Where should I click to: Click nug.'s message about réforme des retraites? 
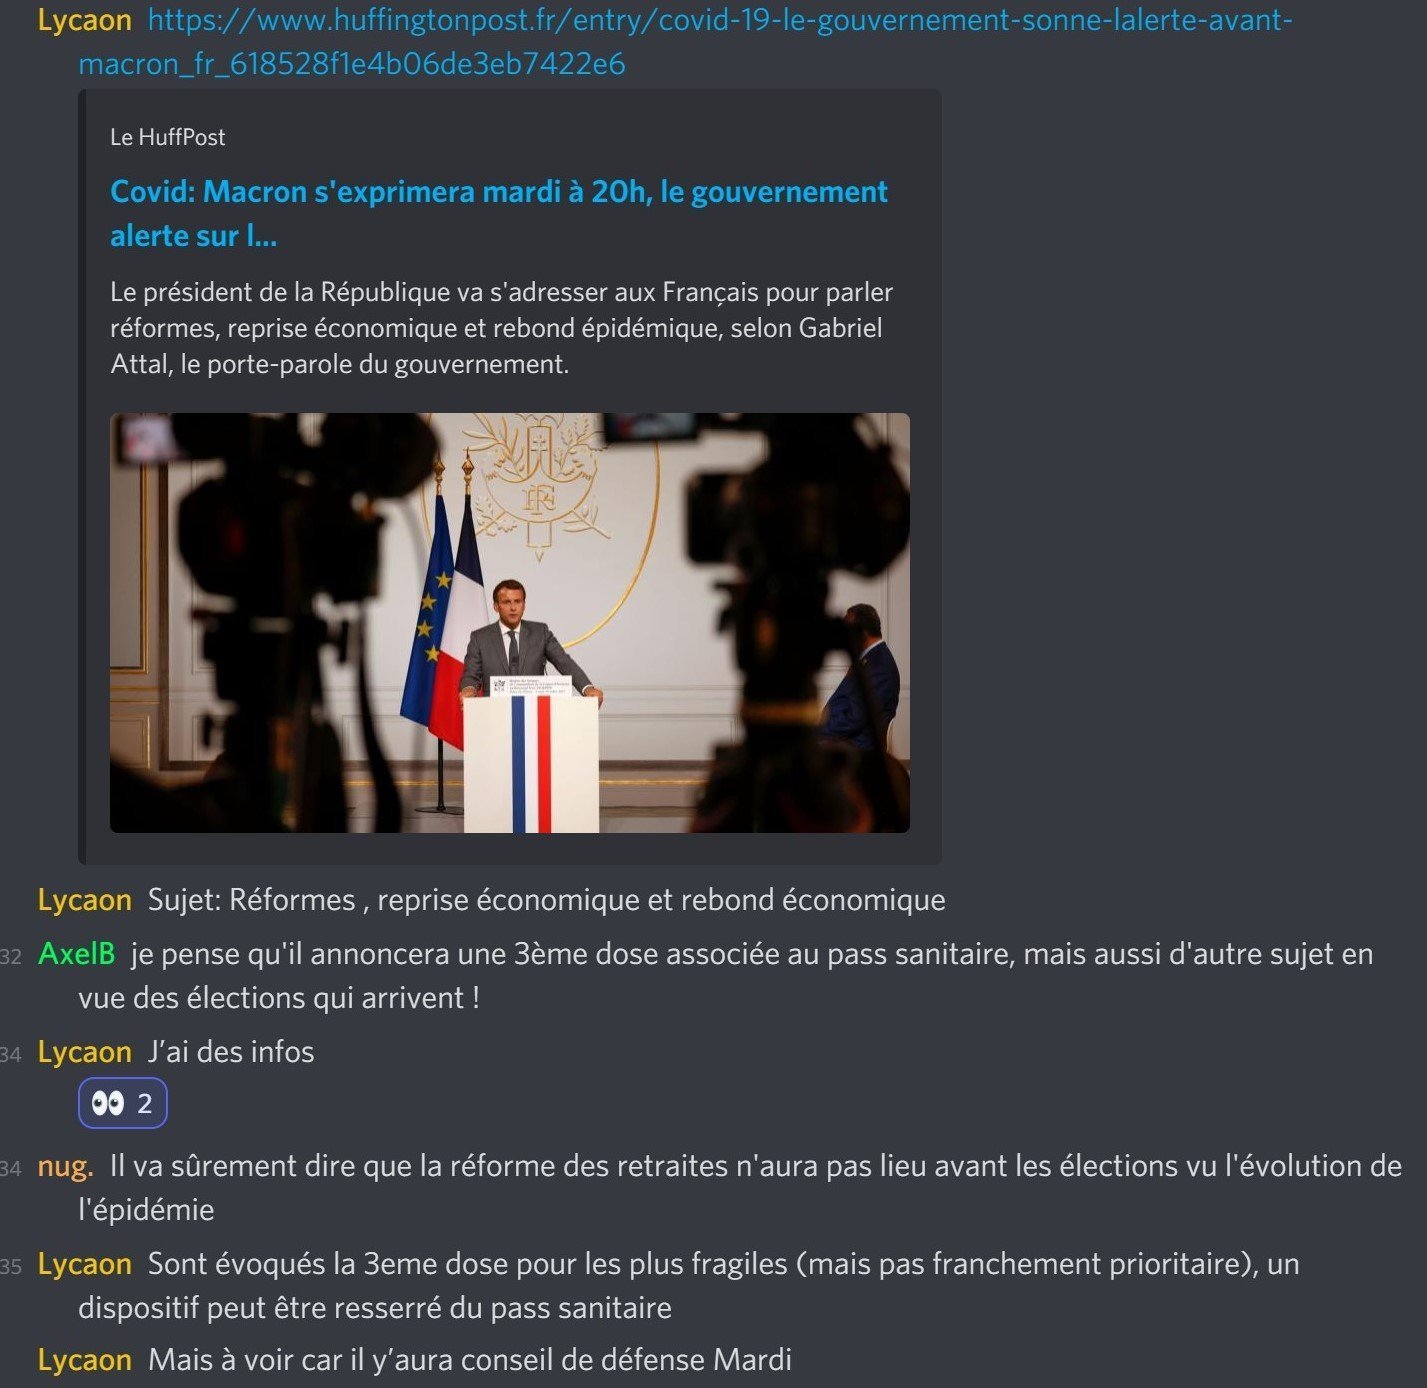[740, 1188]
